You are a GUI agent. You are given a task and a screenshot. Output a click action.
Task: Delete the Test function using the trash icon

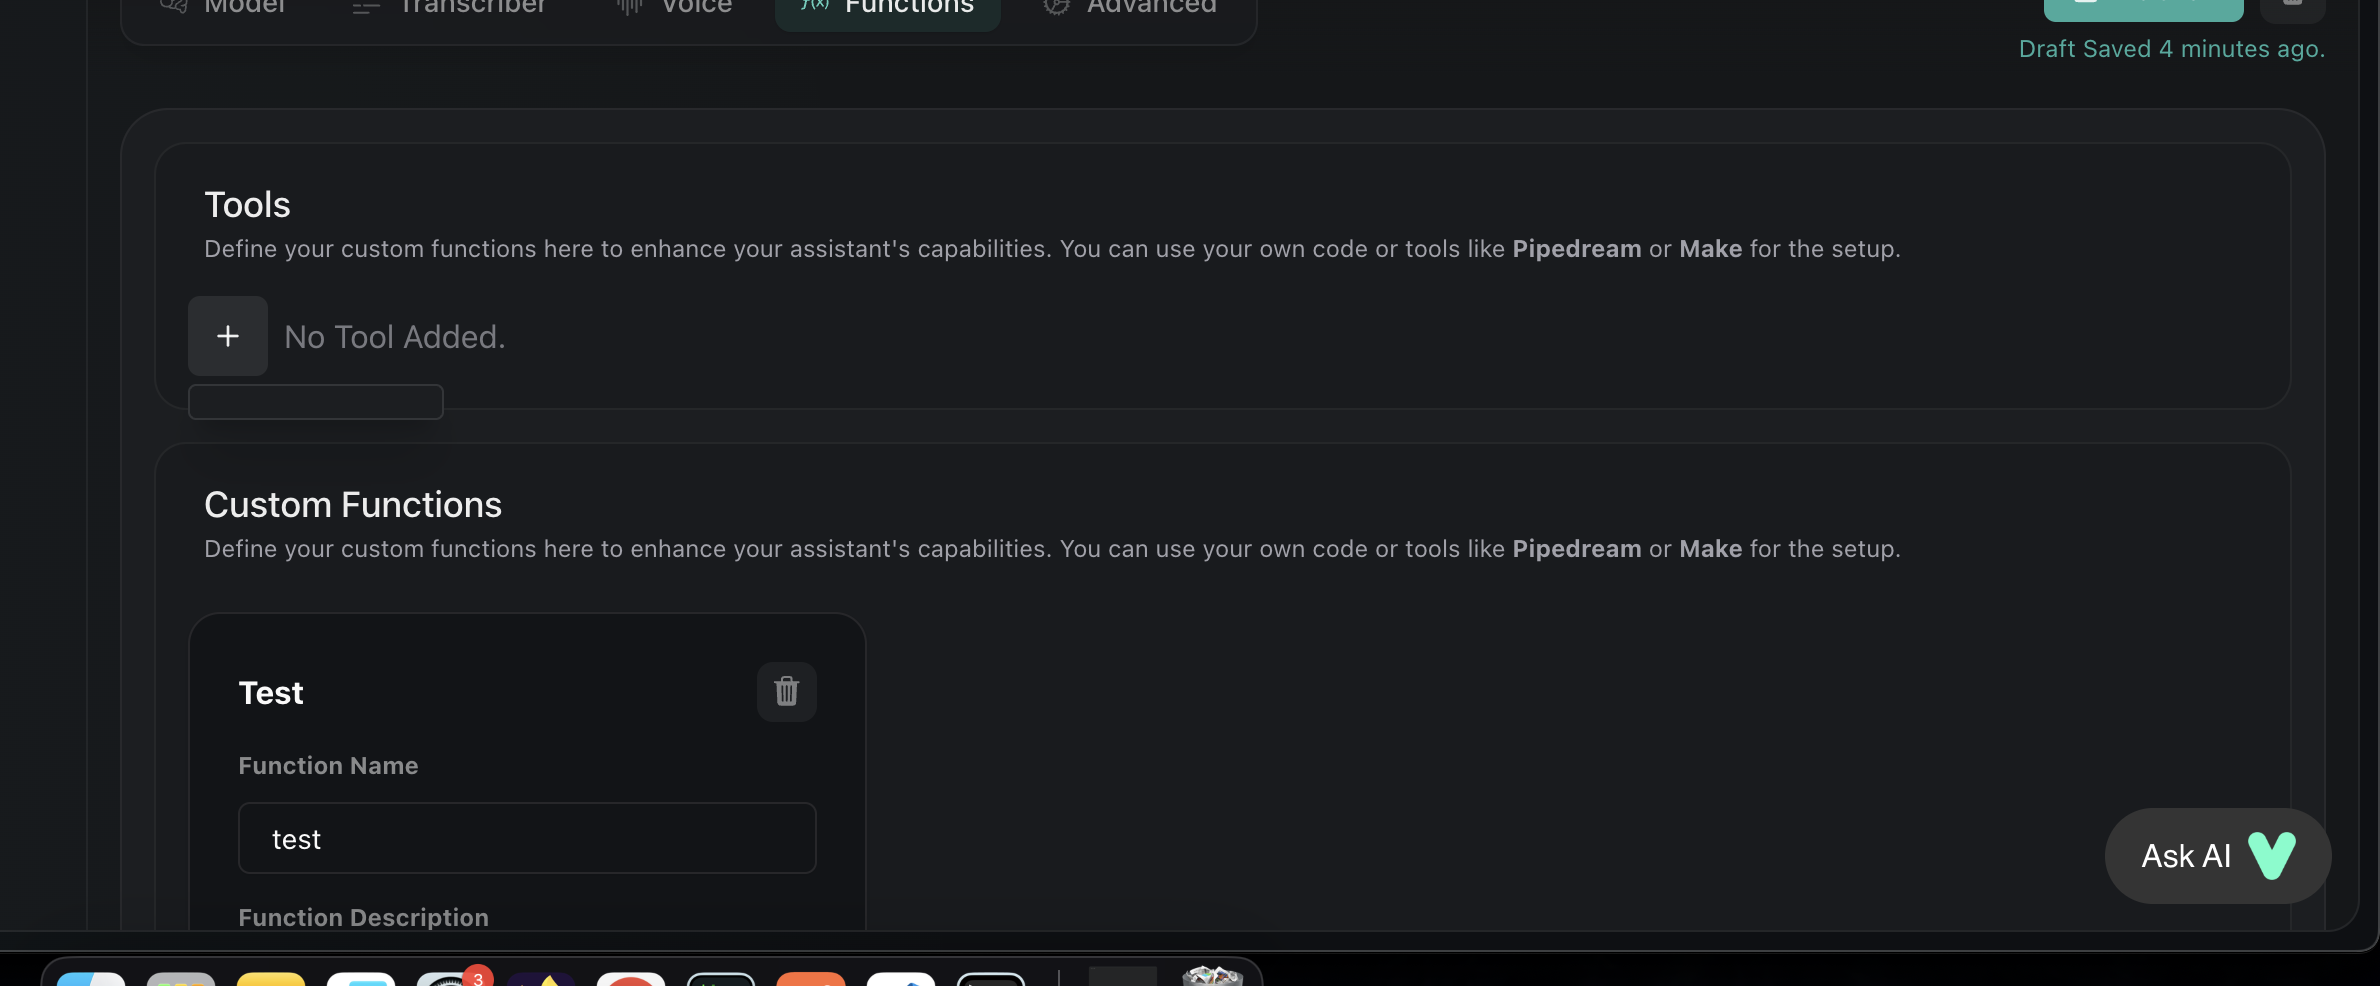tap(786, 691)
